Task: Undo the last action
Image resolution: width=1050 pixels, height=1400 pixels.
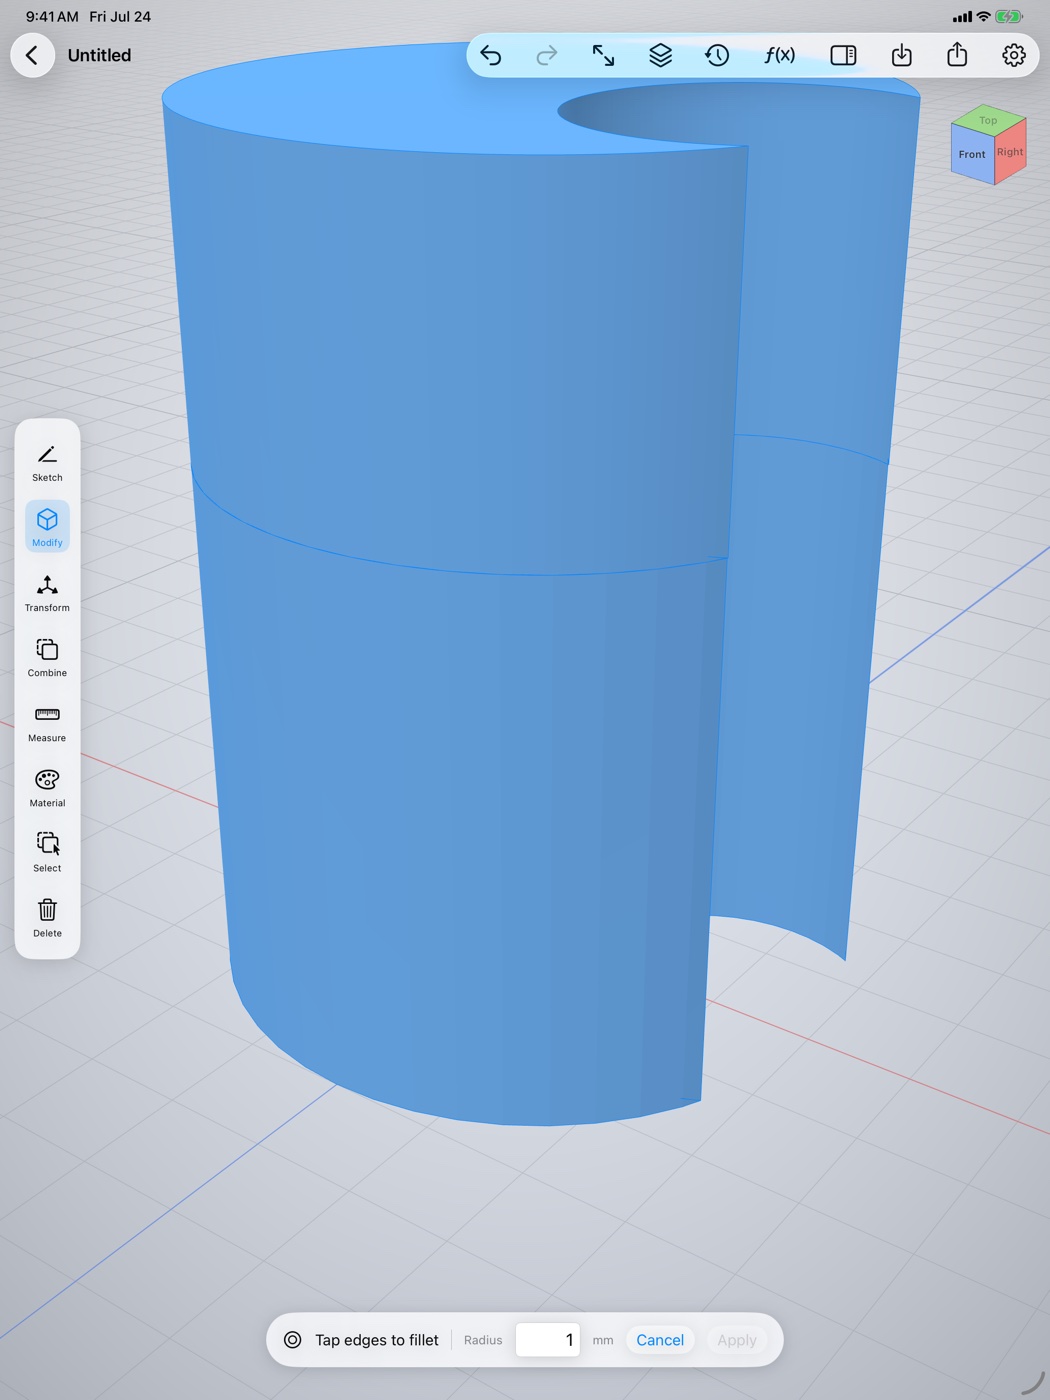Action: pyautogui.click(x=491, y=55)
